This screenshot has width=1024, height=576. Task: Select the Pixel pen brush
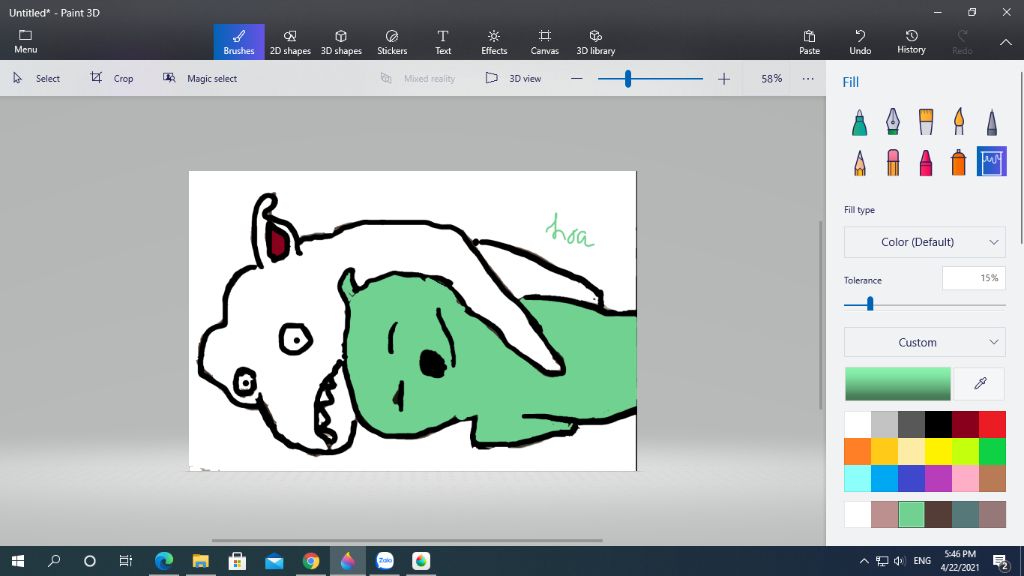click(992, 122)
